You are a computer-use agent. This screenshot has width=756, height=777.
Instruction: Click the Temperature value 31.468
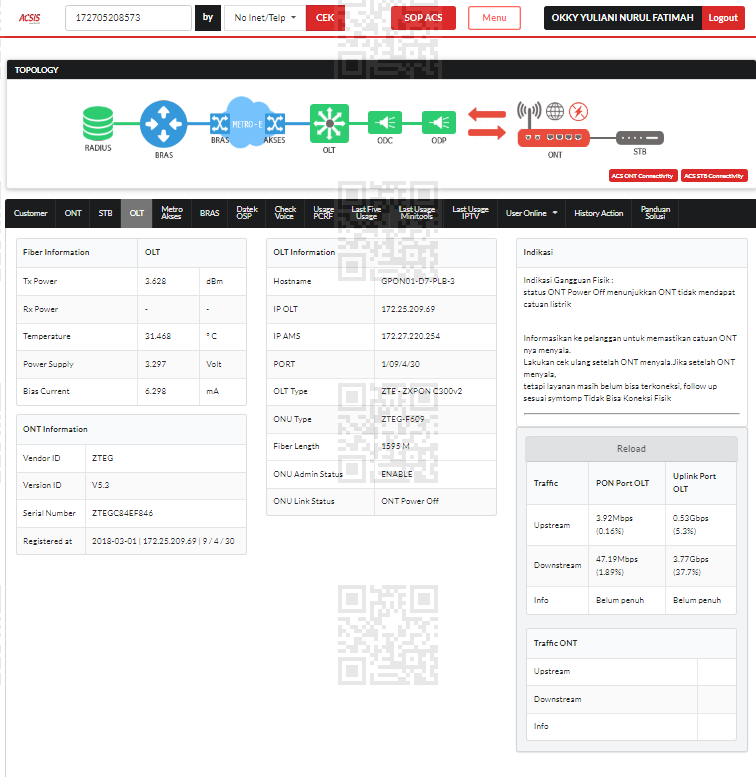[x=158, y=336]
